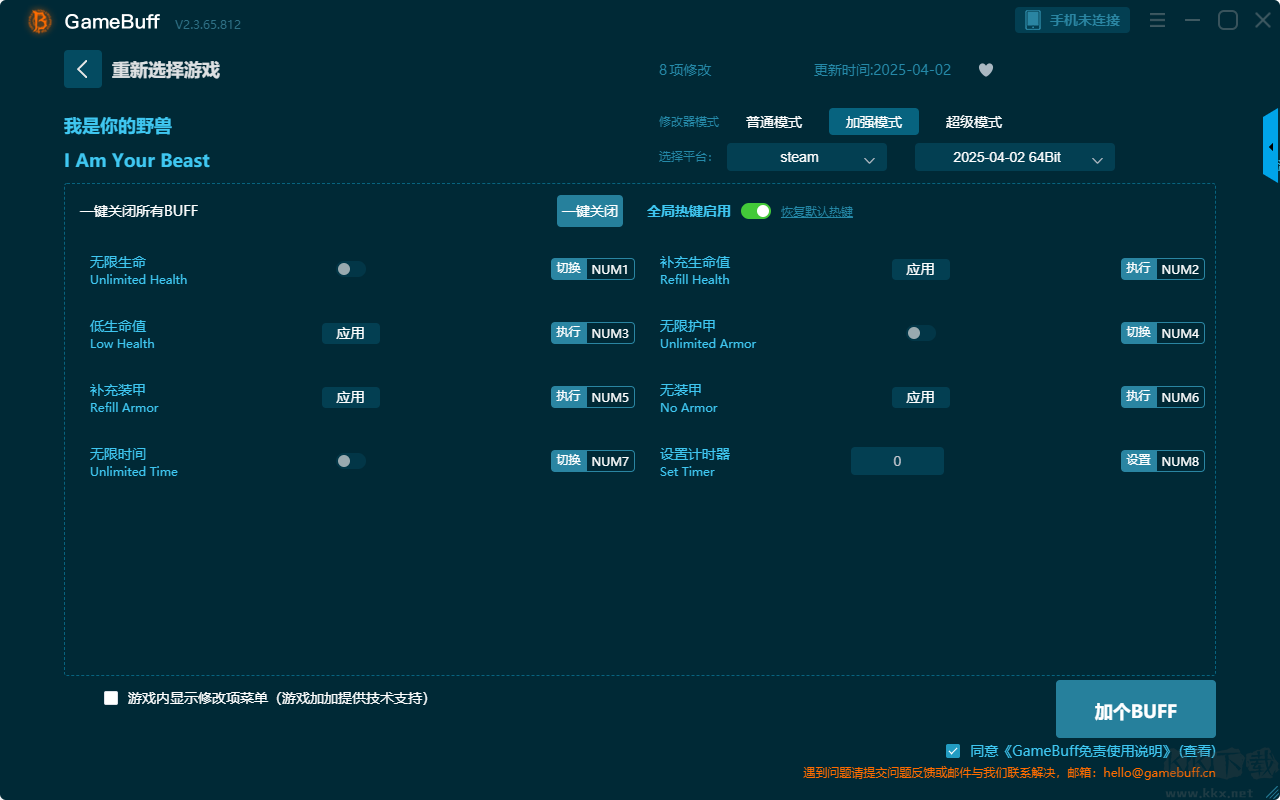Apply Refill Armor
Image resolution: width=1280 pixels, height=800 pixels.
tap(351, 397)
